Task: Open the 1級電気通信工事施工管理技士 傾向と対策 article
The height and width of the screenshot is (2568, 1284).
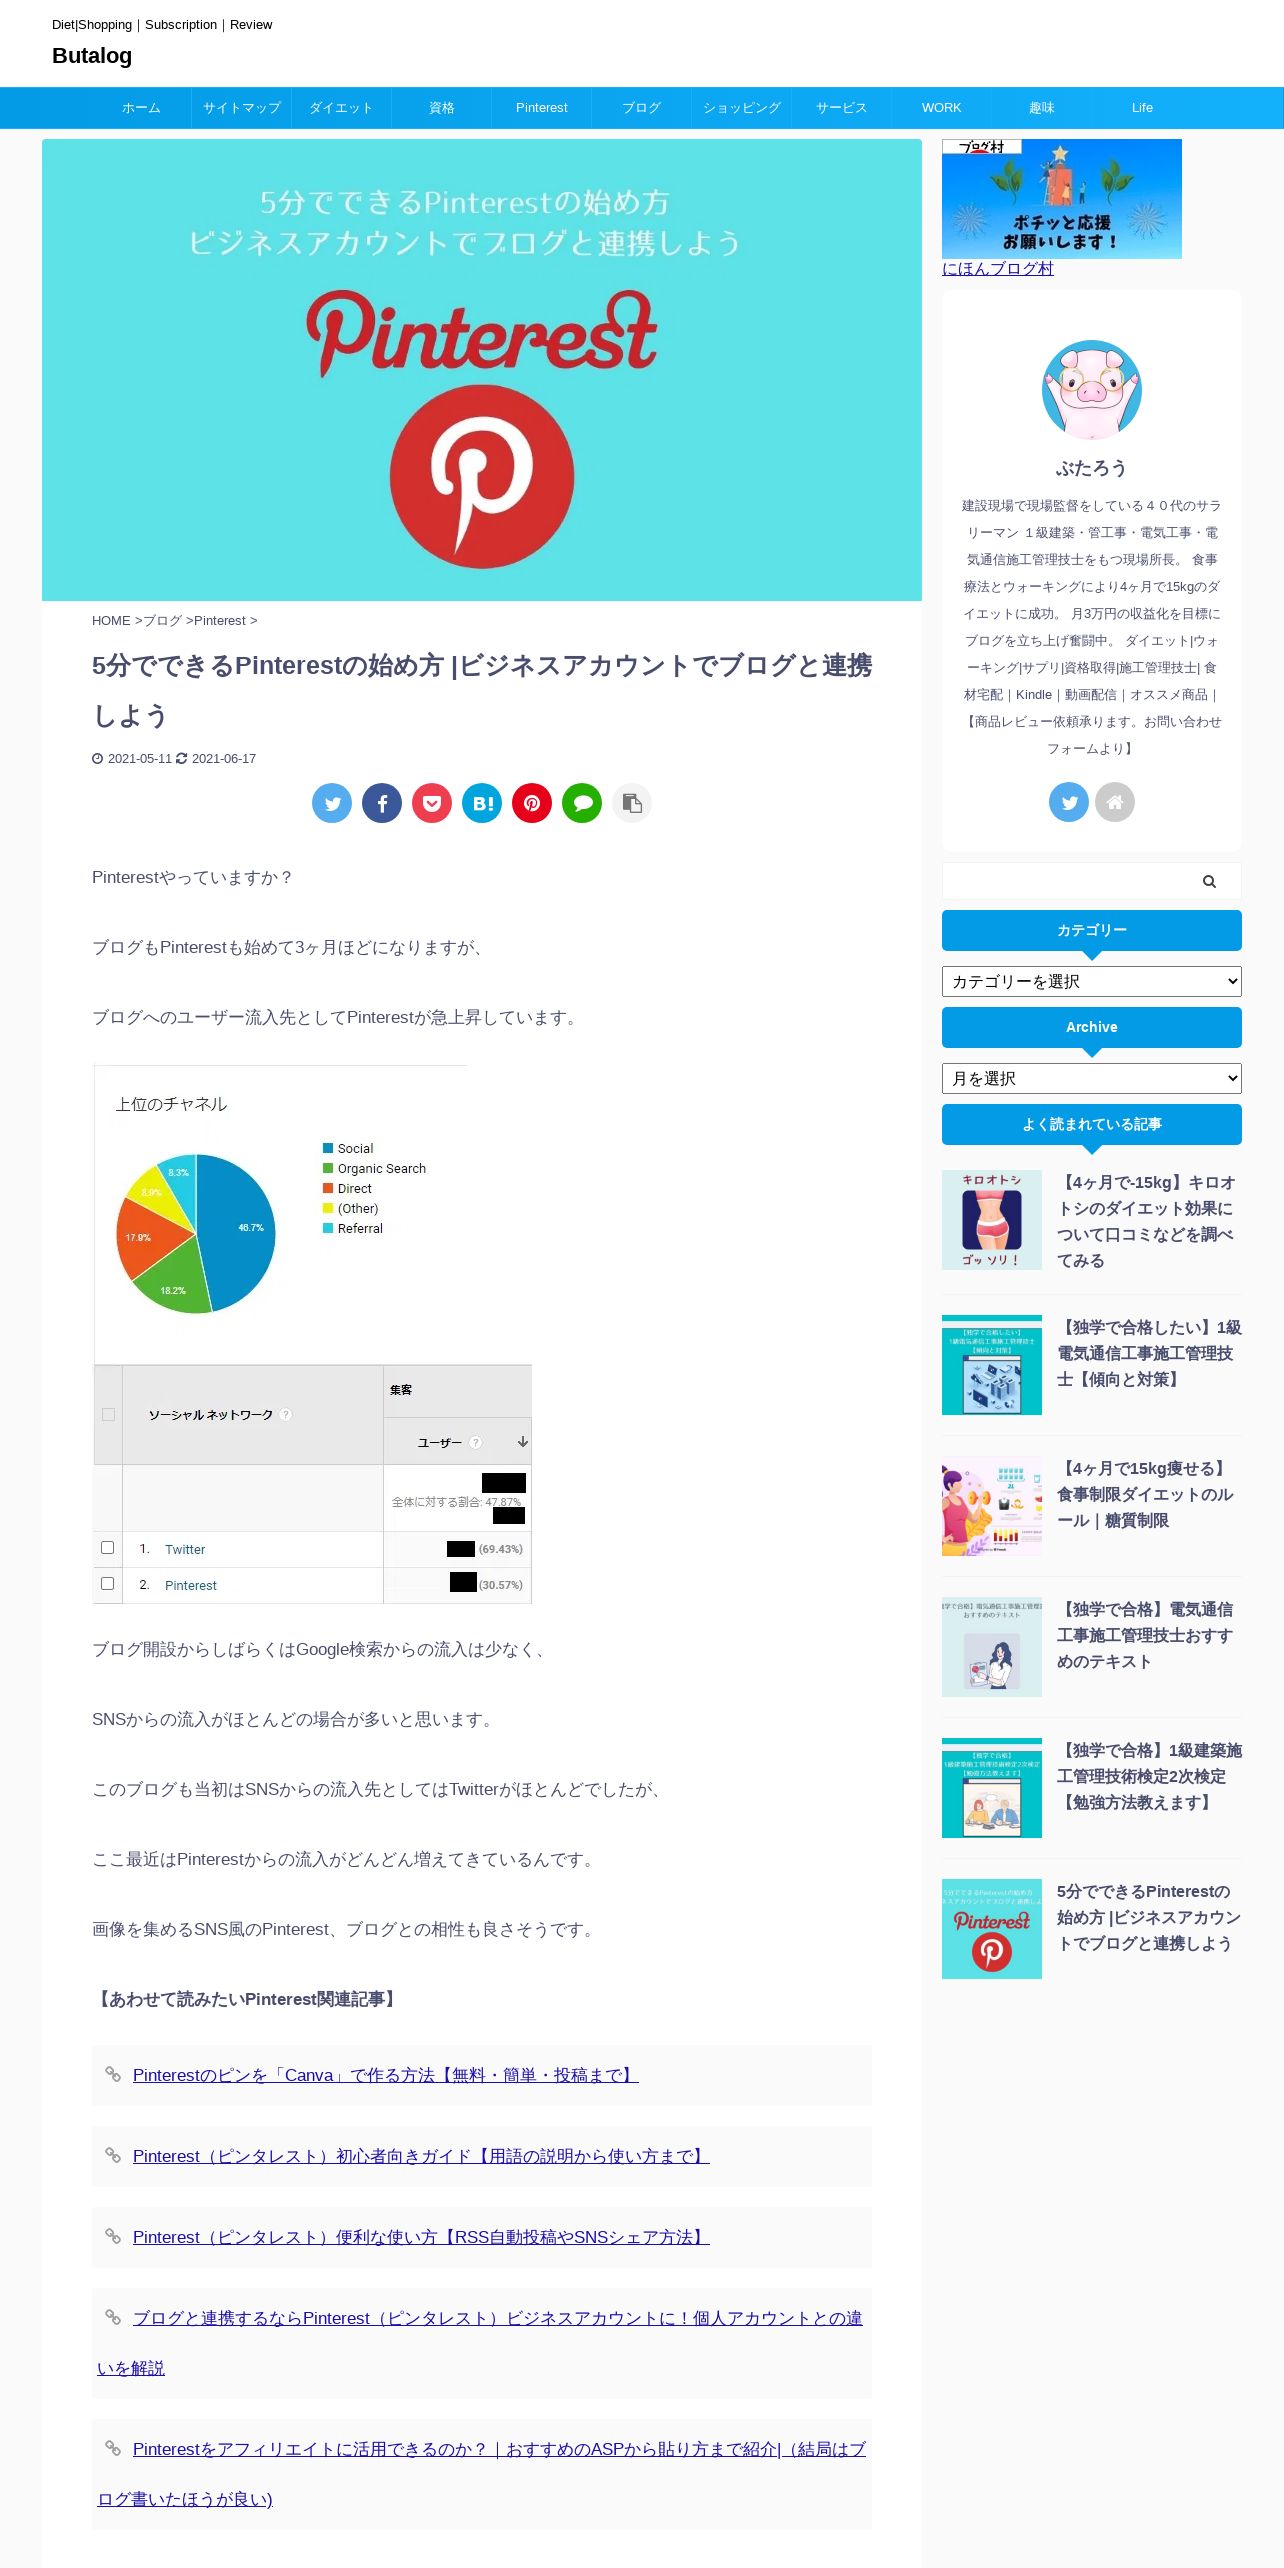Action: (1149, 1353)
